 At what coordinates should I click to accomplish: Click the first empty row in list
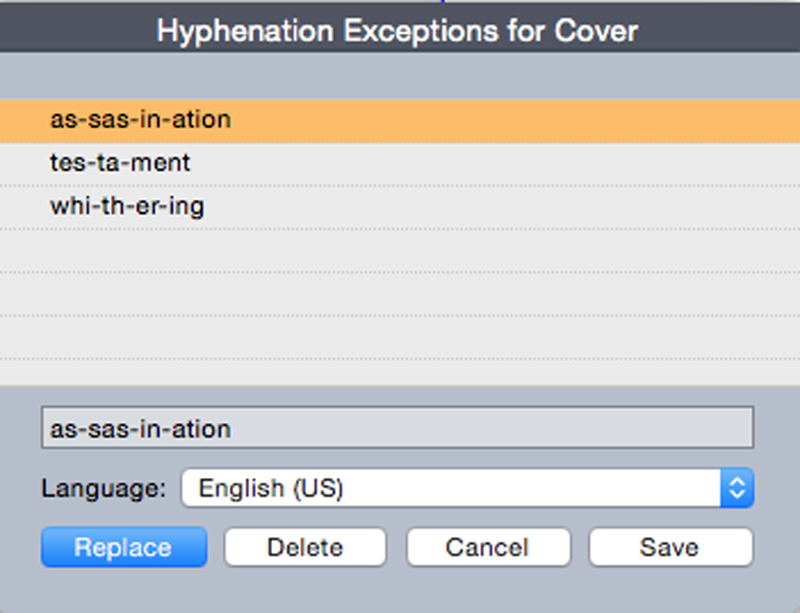pyautogui.click(x=400, y=251)
